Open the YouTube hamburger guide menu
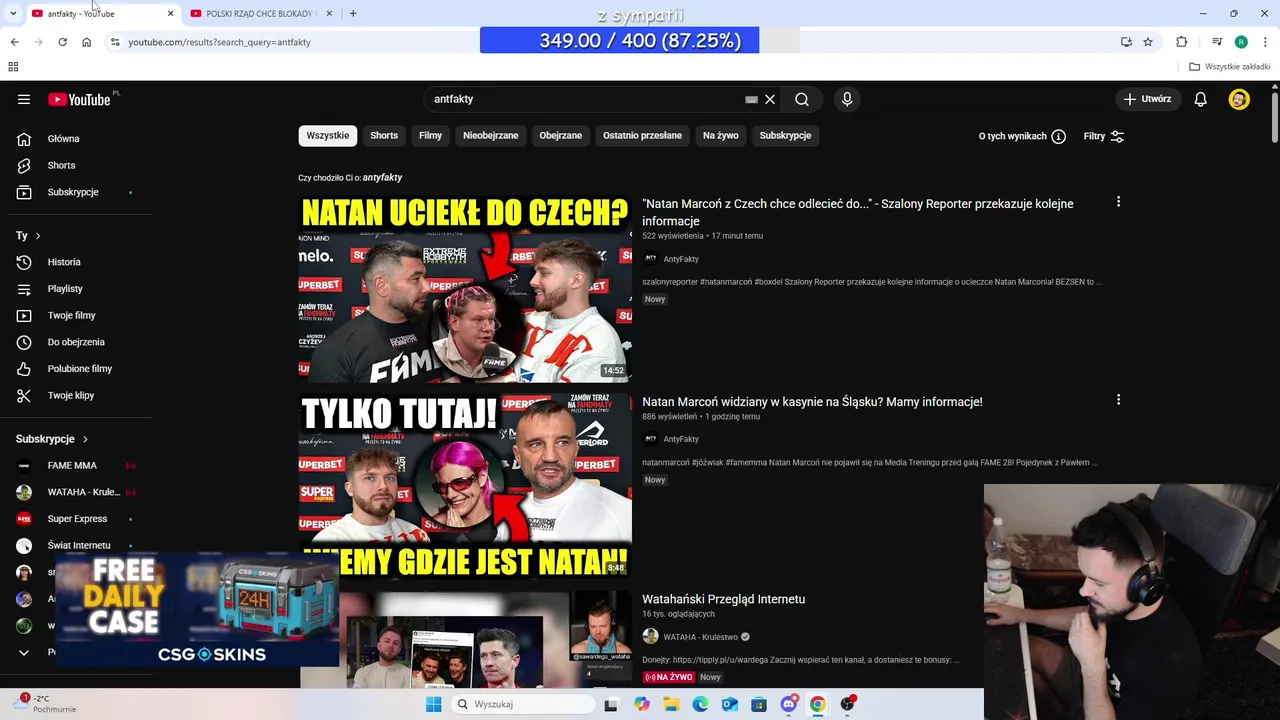The image size is (1280, 720). [x=24, y=99]
